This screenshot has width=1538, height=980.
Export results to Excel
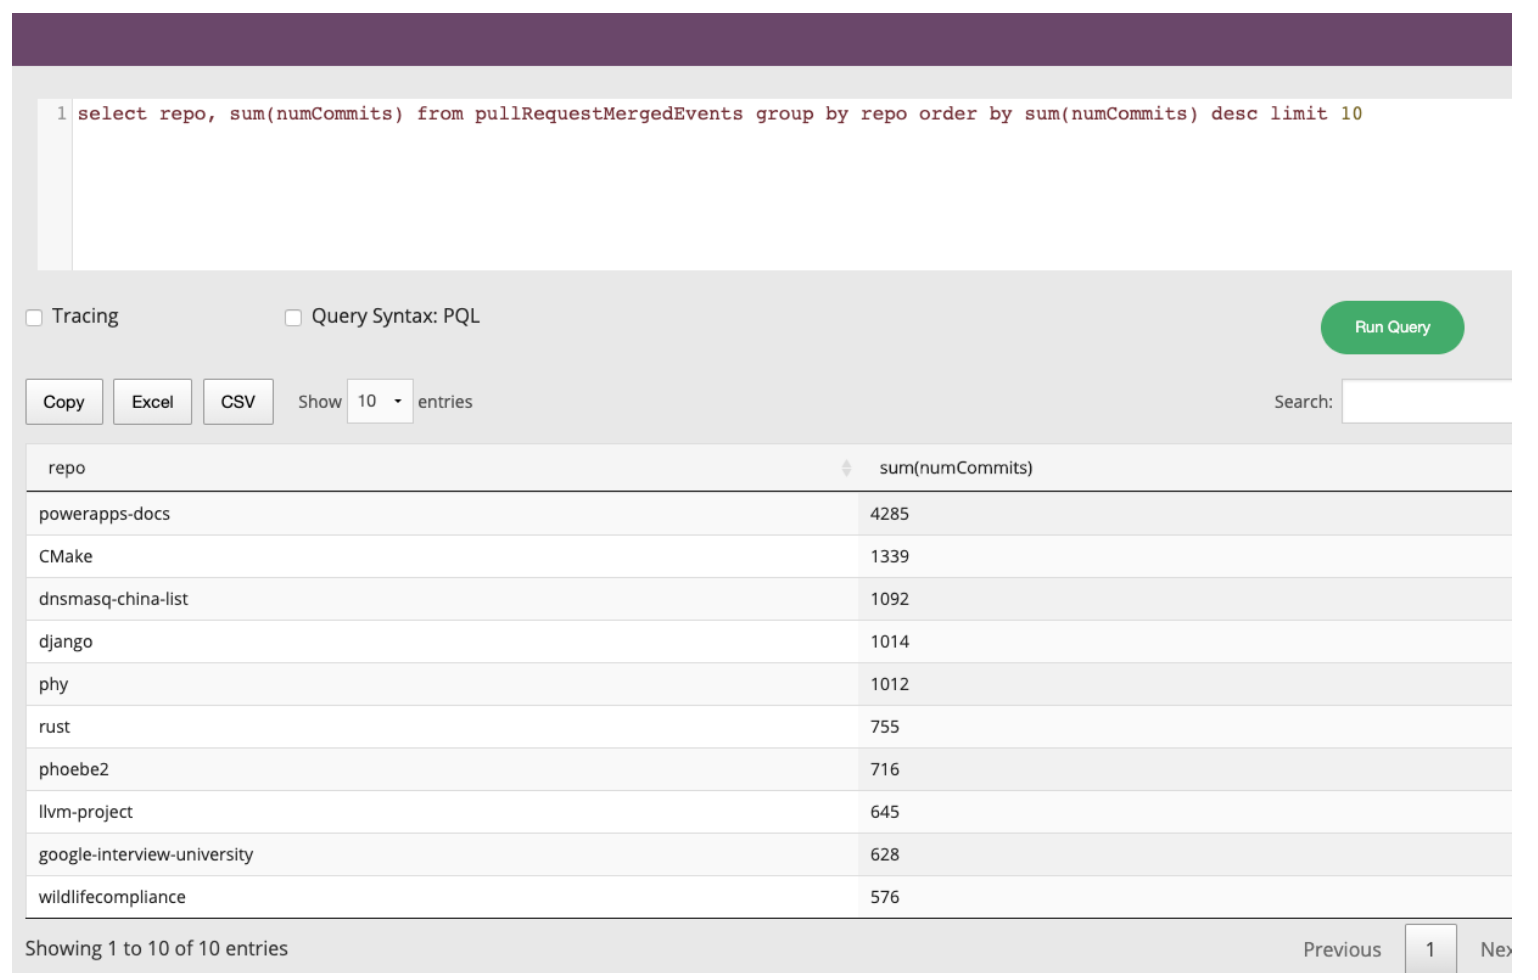click(152, 401)
